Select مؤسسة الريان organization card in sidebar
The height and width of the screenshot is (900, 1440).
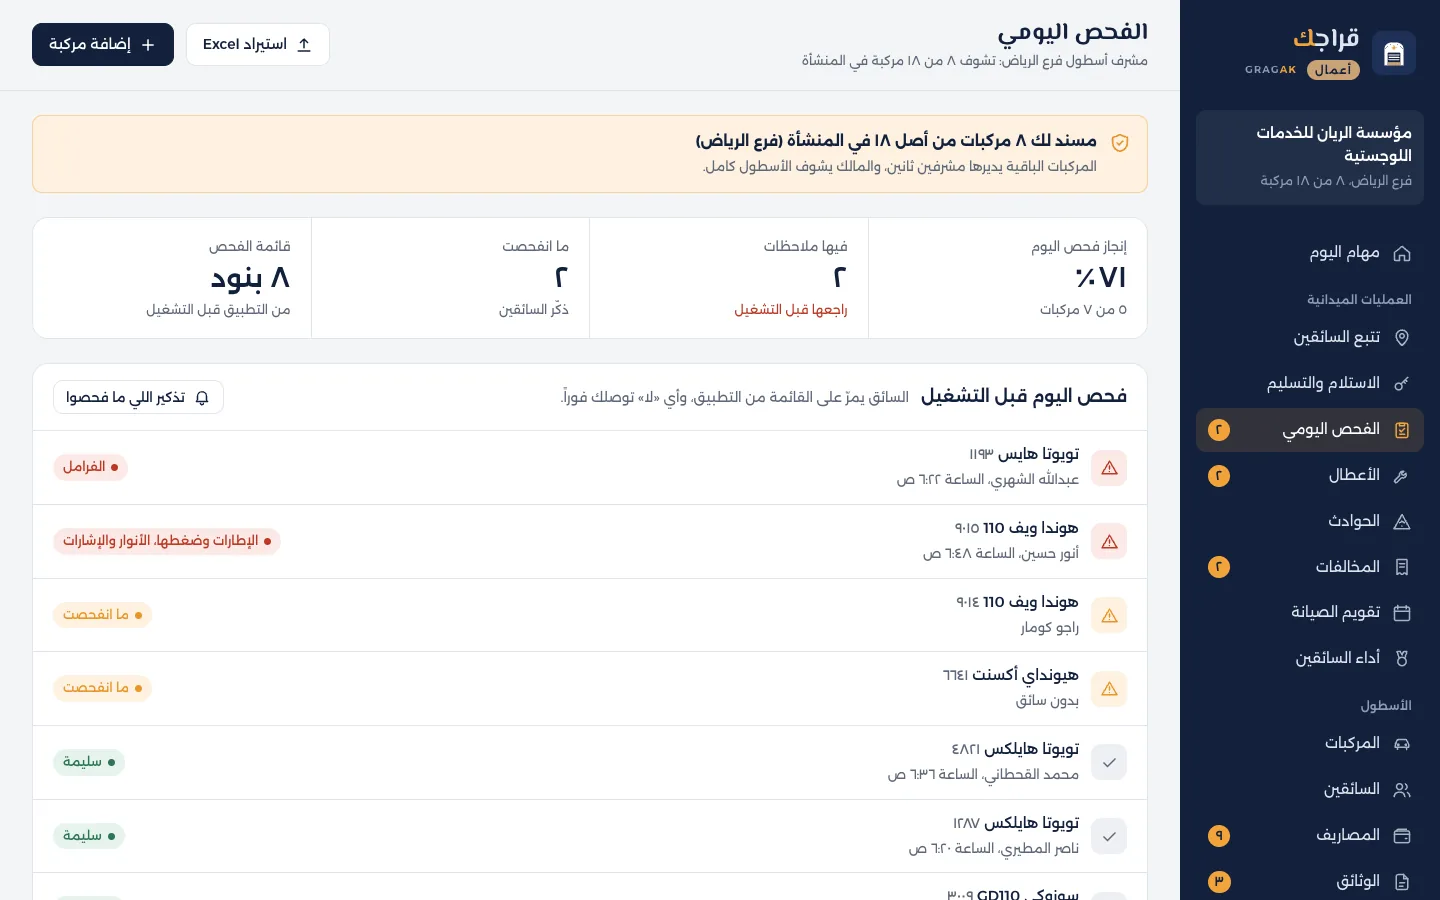point(1310,157)
